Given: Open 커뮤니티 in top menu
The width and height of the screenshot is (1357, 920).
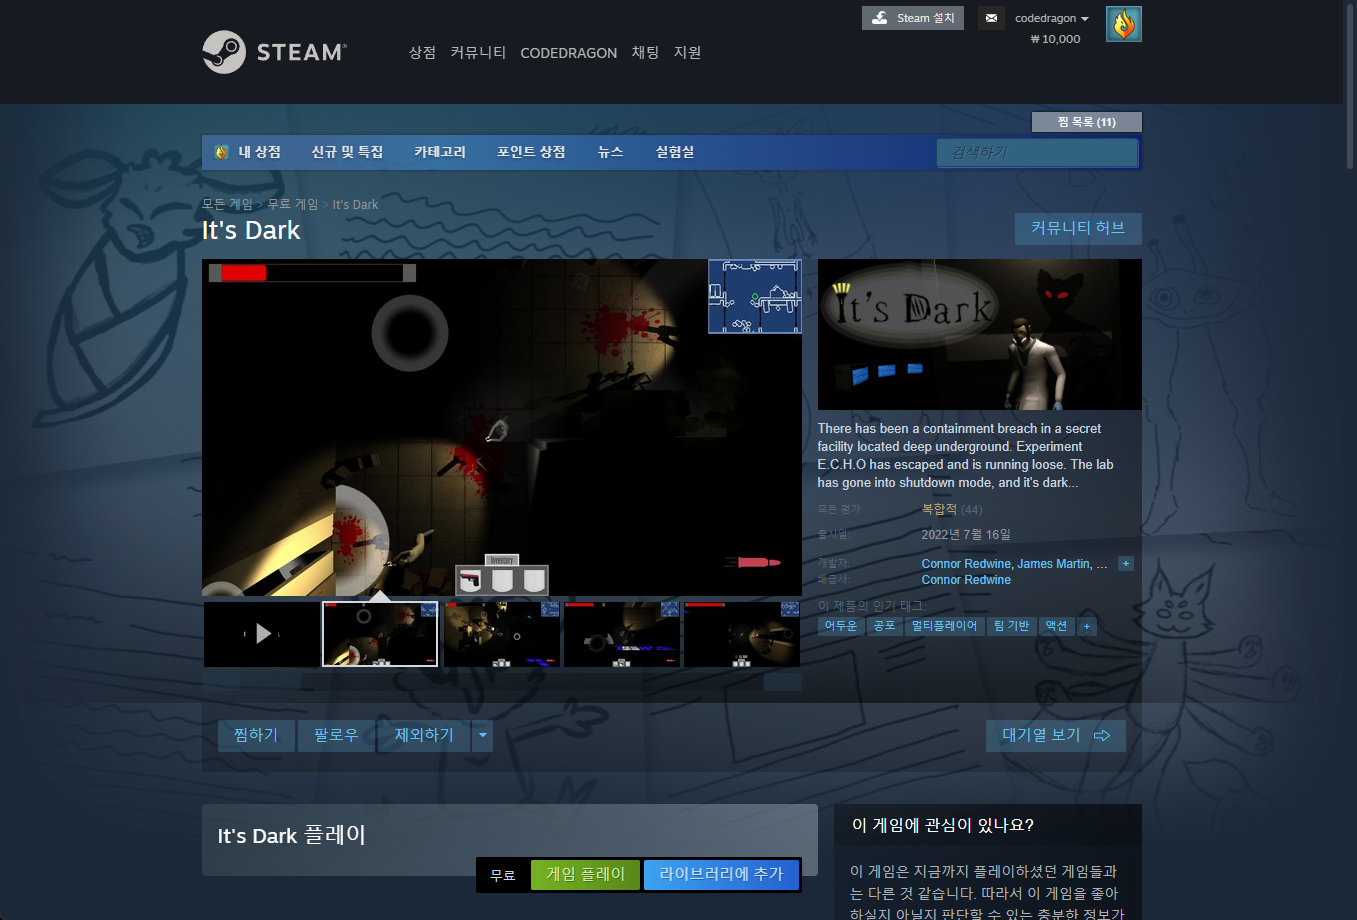Looking at the screenshot, I should [478, 52].
